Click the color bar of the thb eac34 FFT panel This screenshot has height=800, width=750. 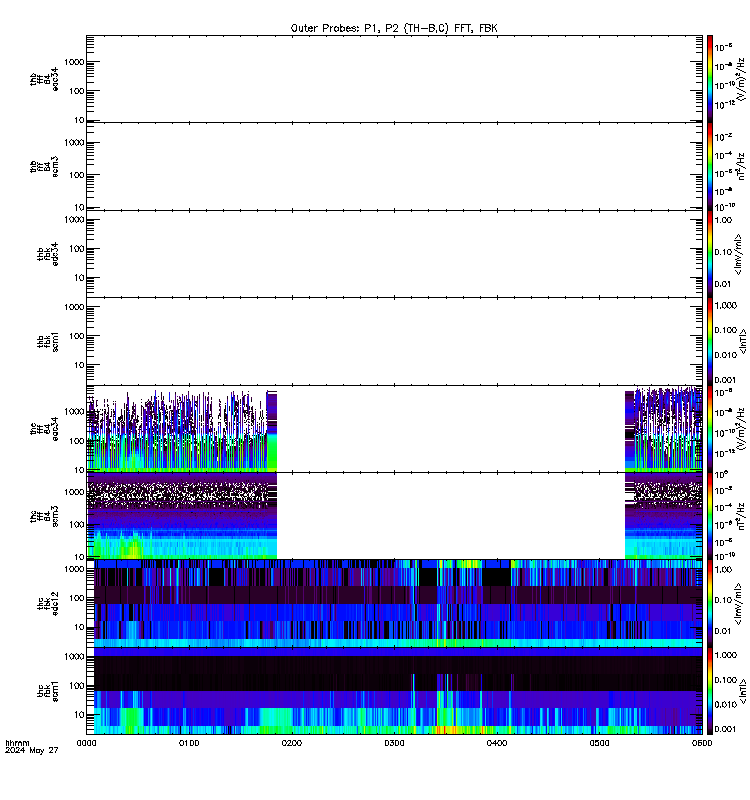(x=709, y=79)
